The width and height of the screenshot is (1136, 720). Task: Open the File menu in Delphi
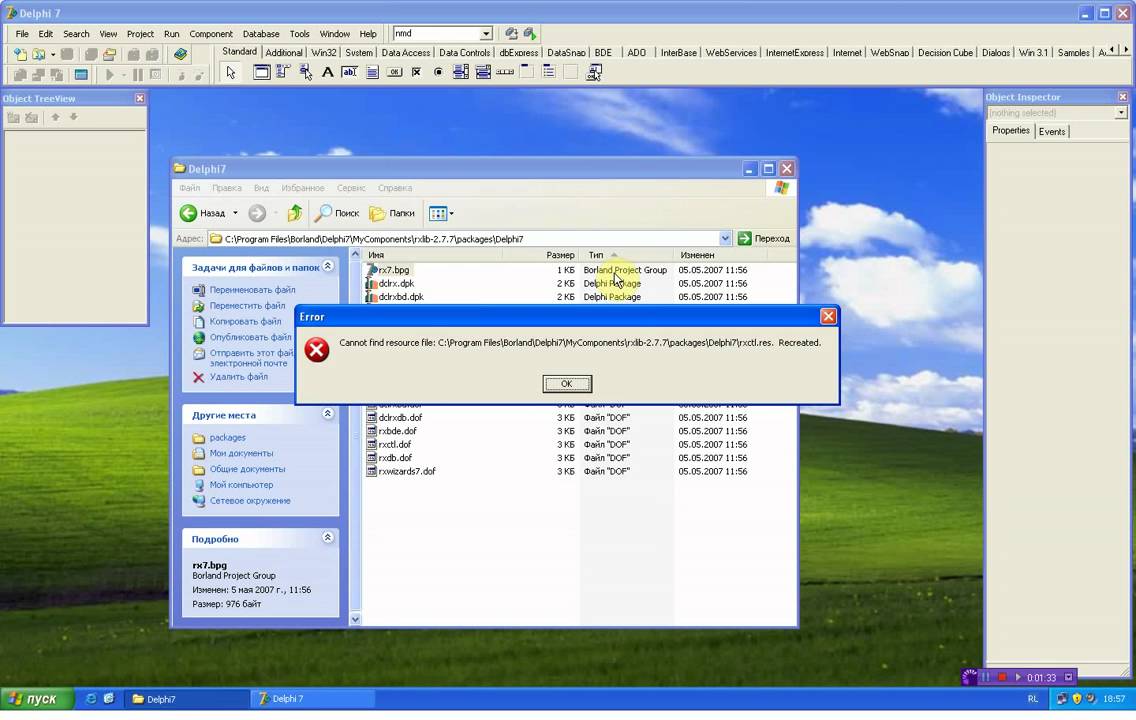pos(22,34)
